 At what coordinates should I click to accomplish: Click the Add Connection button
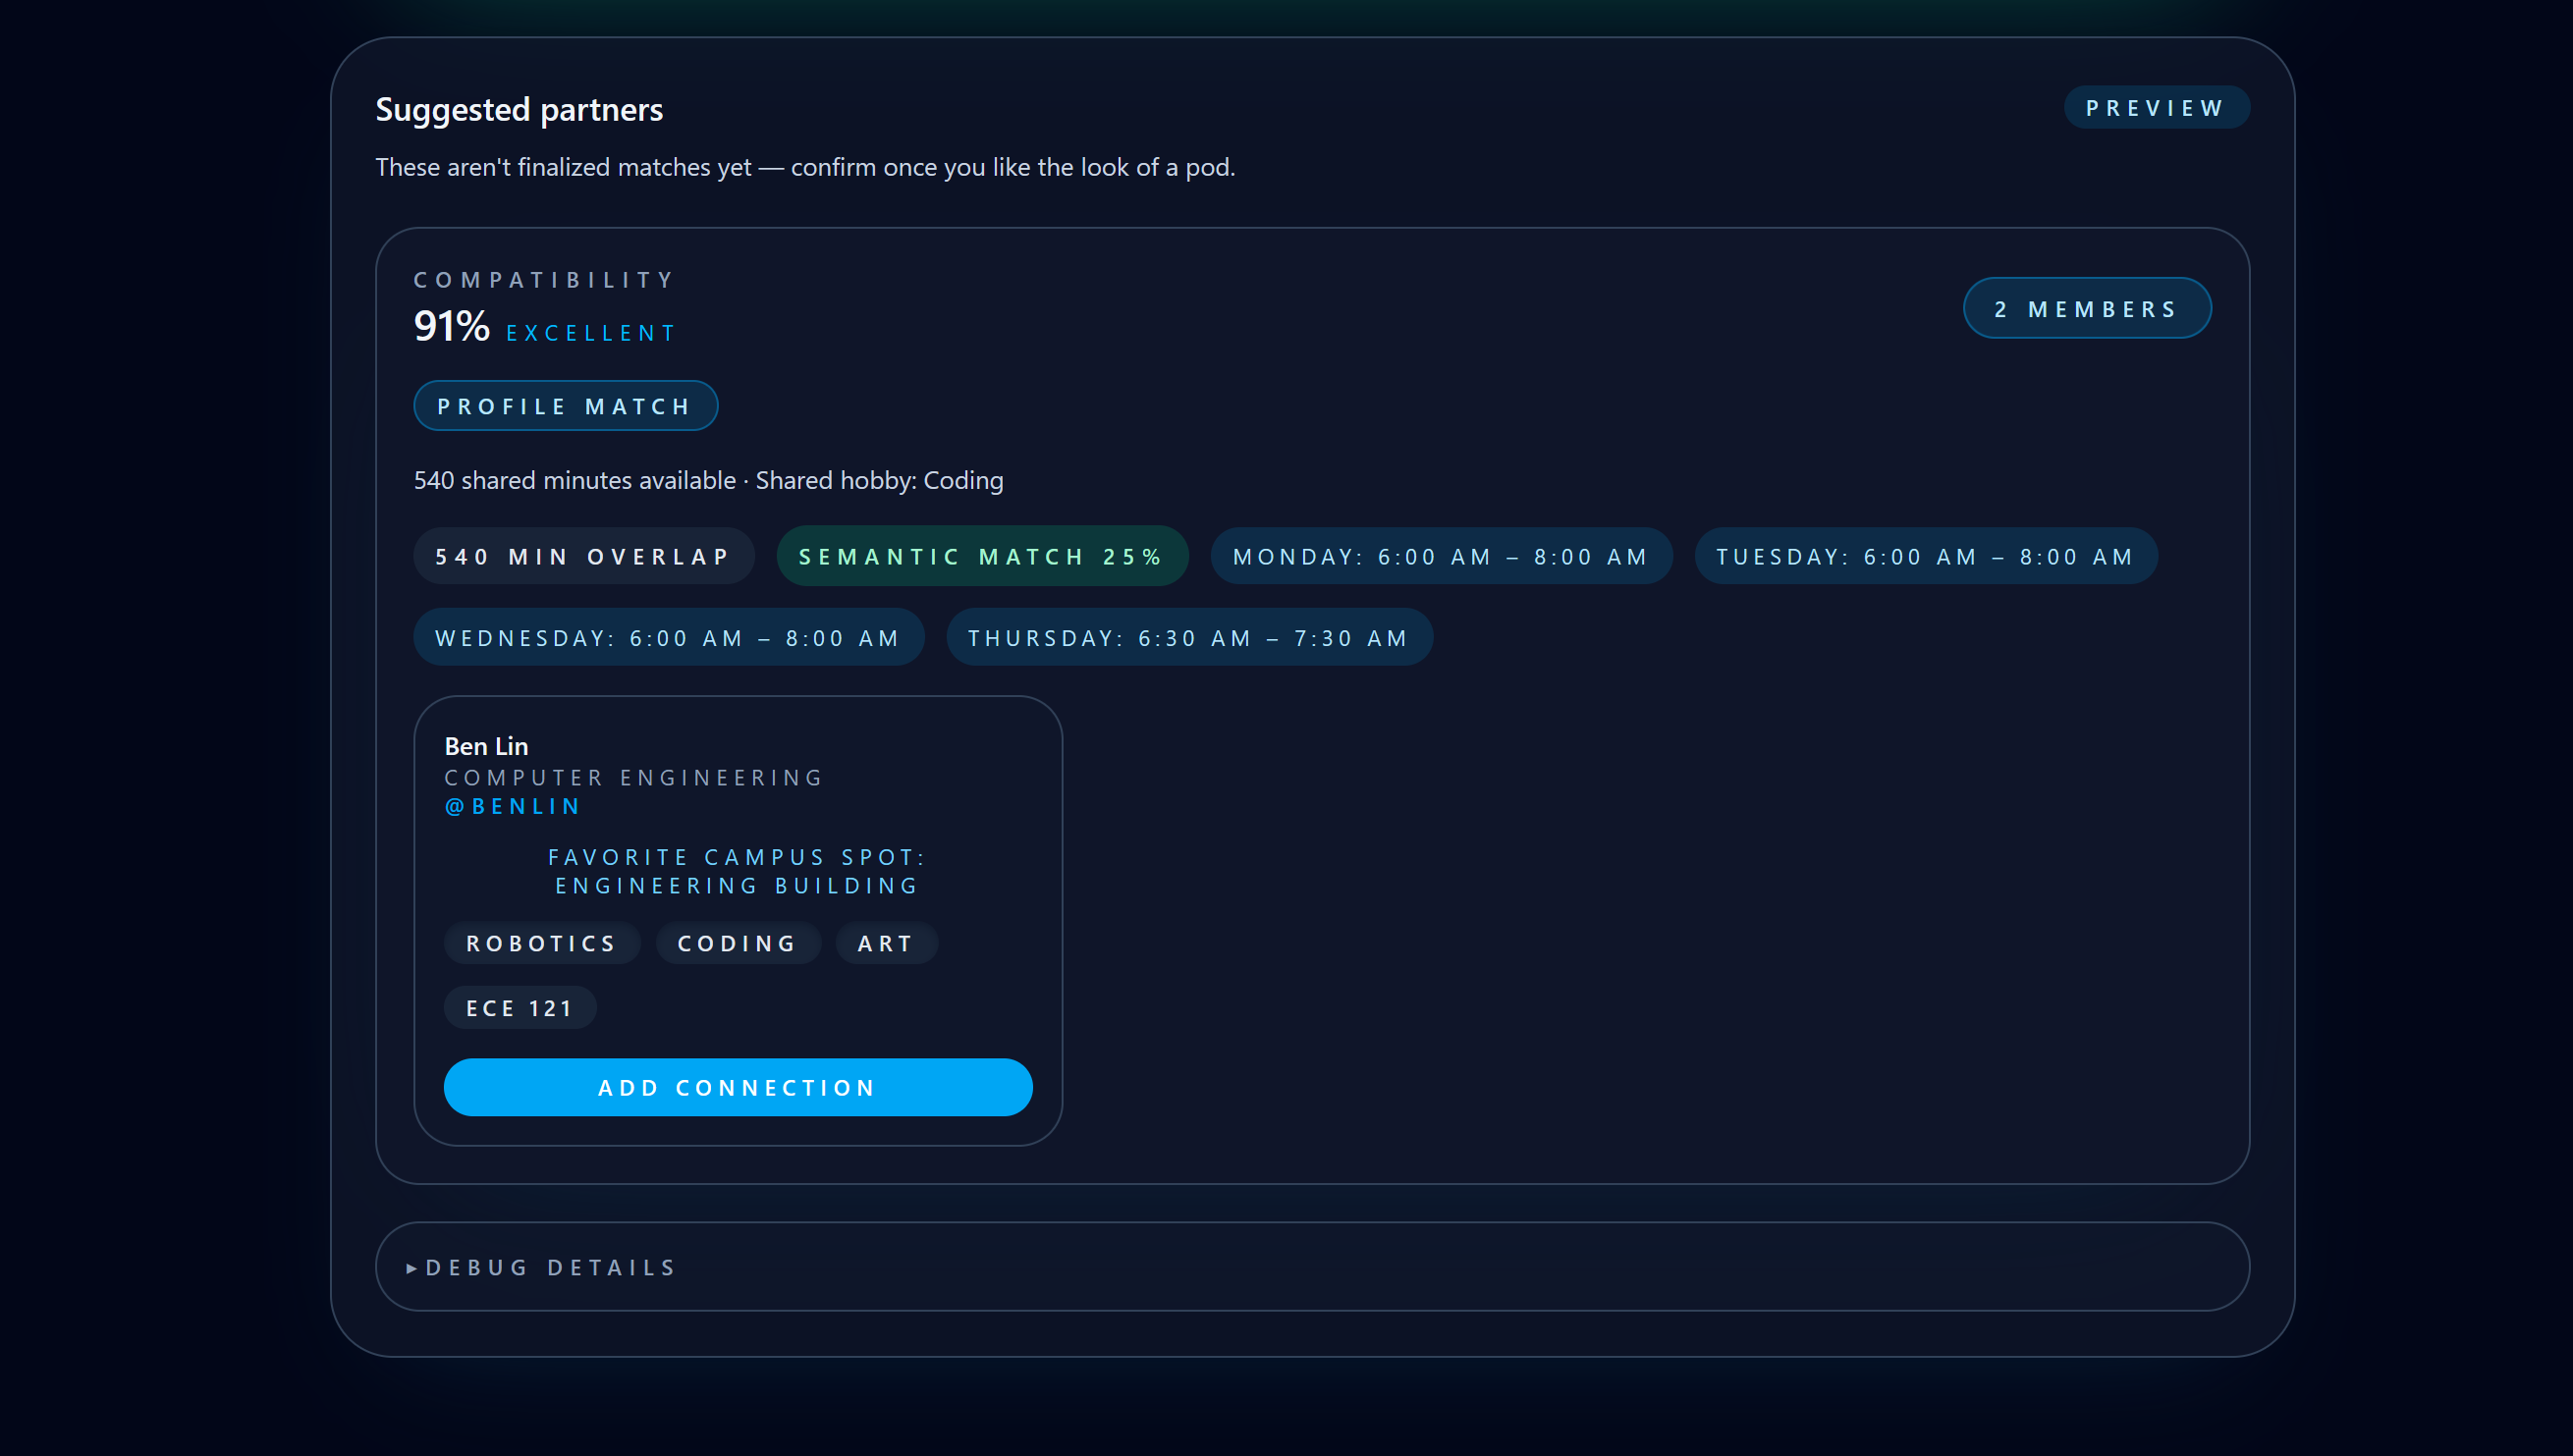[x=737, y=1087]
